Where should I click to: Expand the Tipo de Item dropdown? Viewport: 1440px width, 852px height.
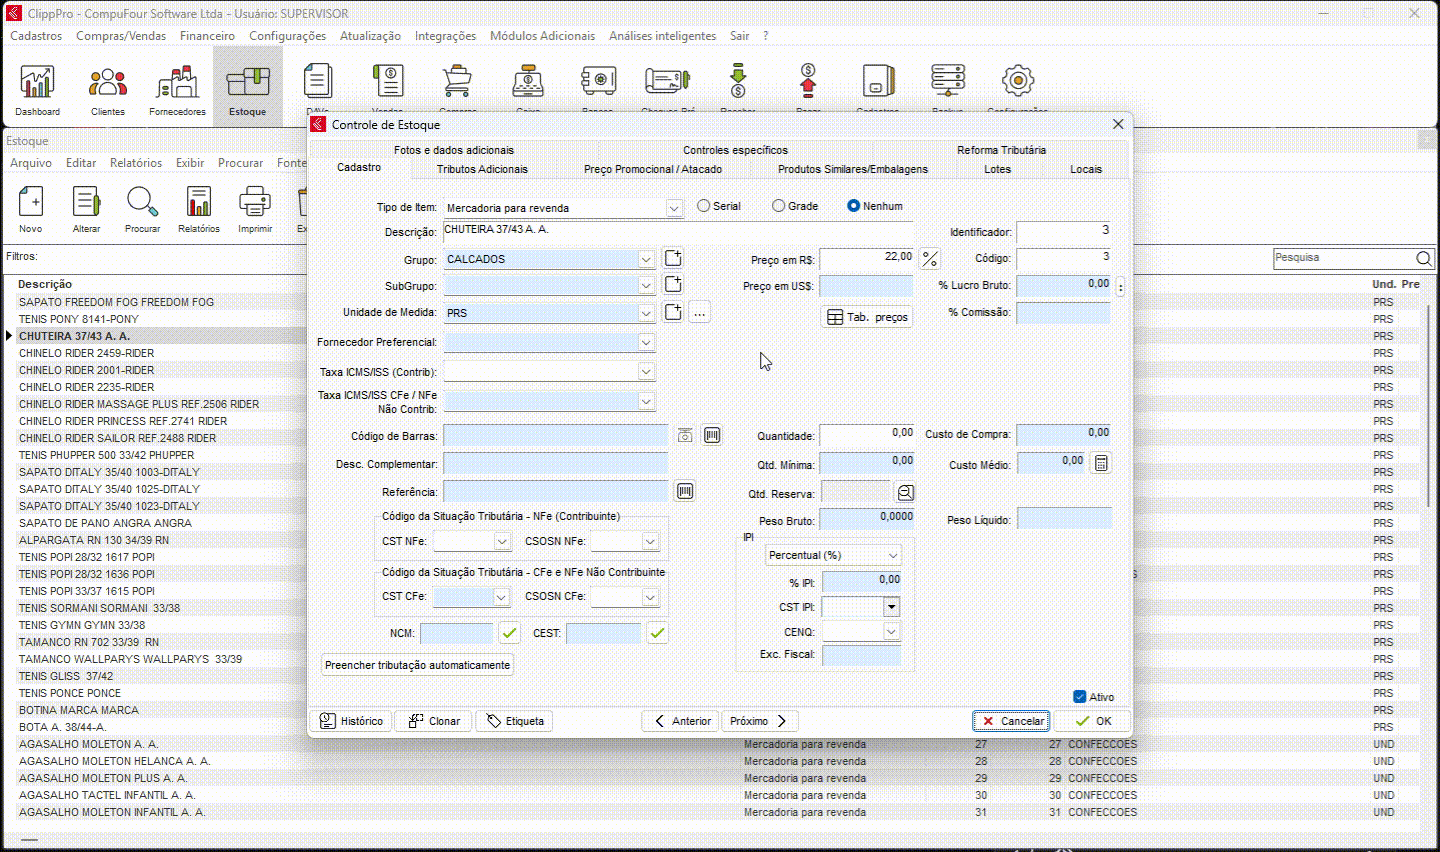[x=674, y=208]
